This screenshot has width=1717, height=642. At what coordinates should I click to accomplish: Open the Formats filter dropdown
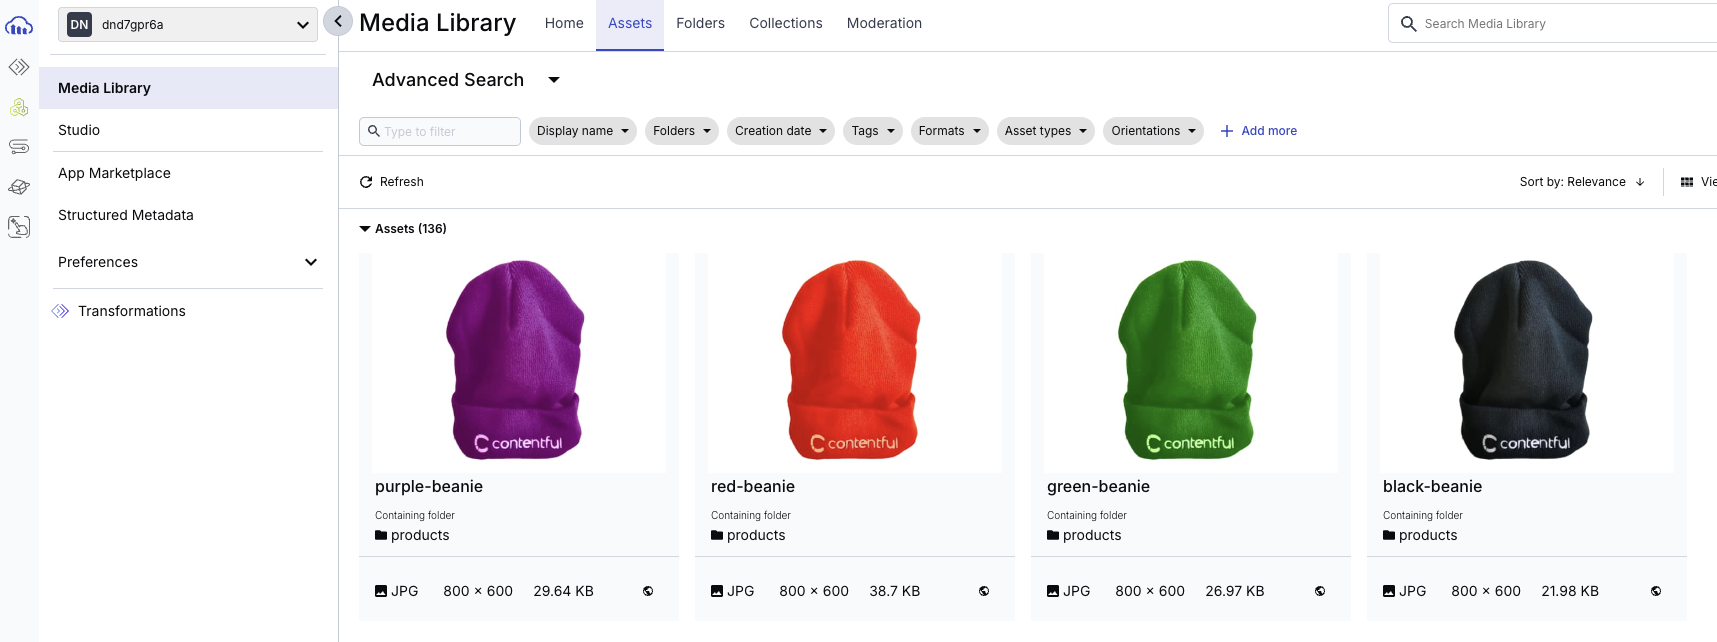pyautogui.click(x=949, y=131)
